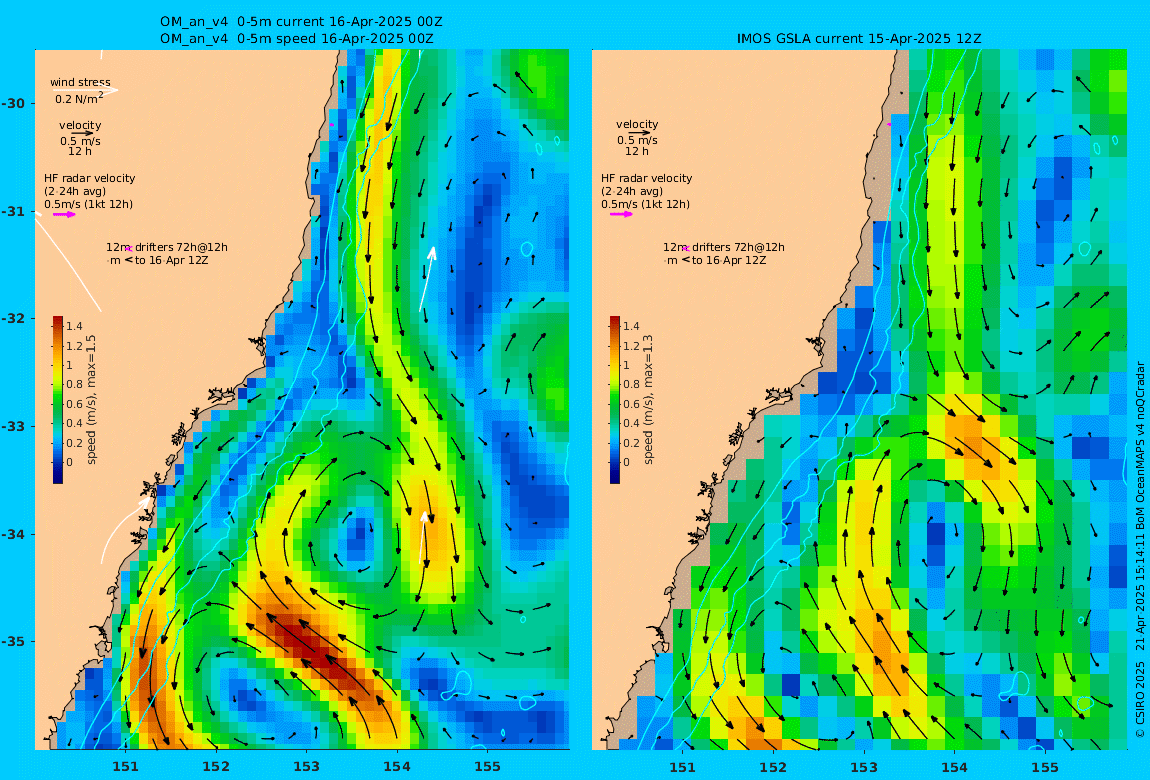Click the -30 latitude axis label
Viewport: 1150px width, 780px height.
point(12,103)
